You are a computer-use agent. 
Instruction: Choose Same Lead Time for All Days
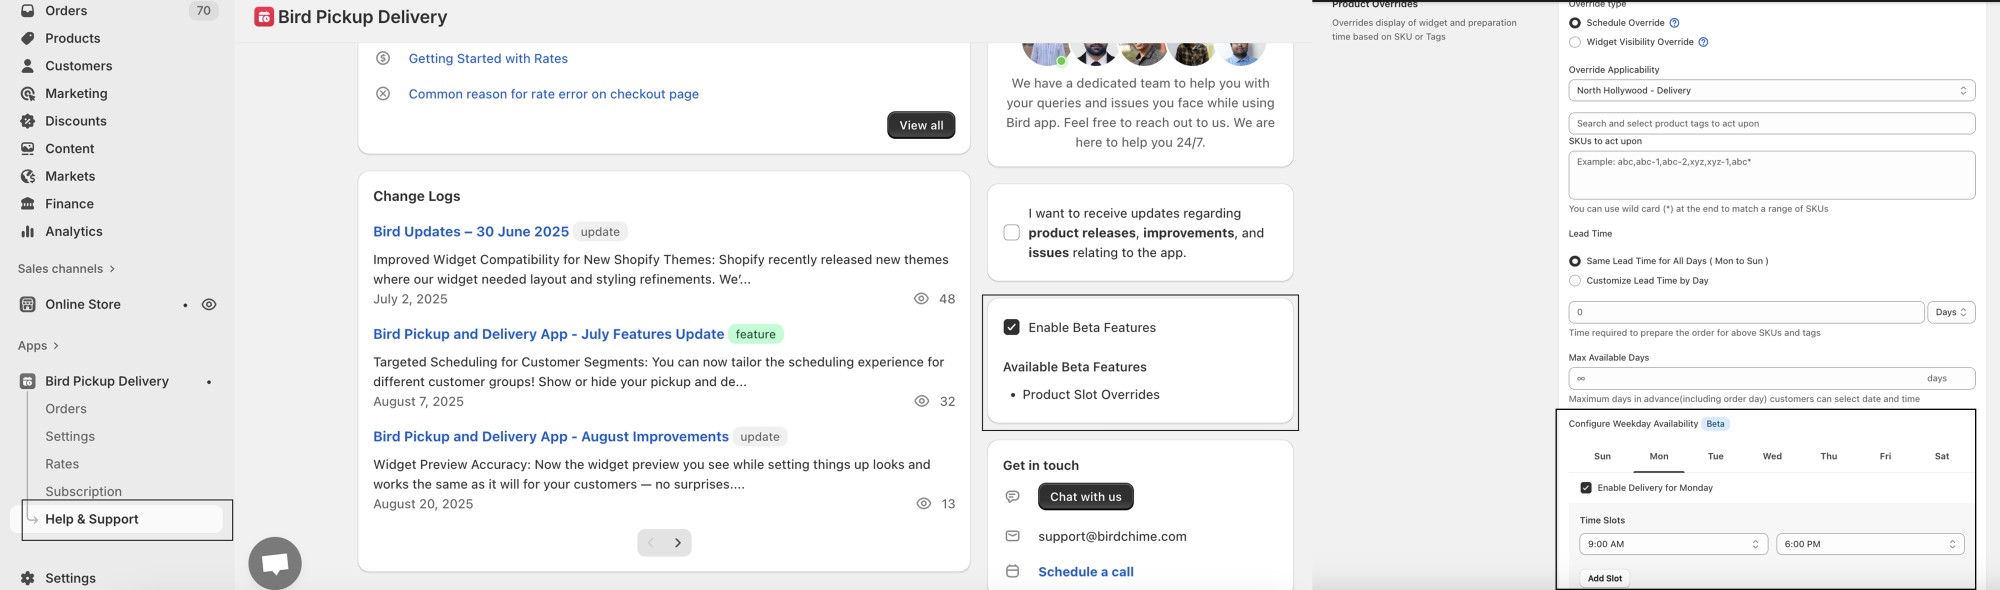point(1575,261)
